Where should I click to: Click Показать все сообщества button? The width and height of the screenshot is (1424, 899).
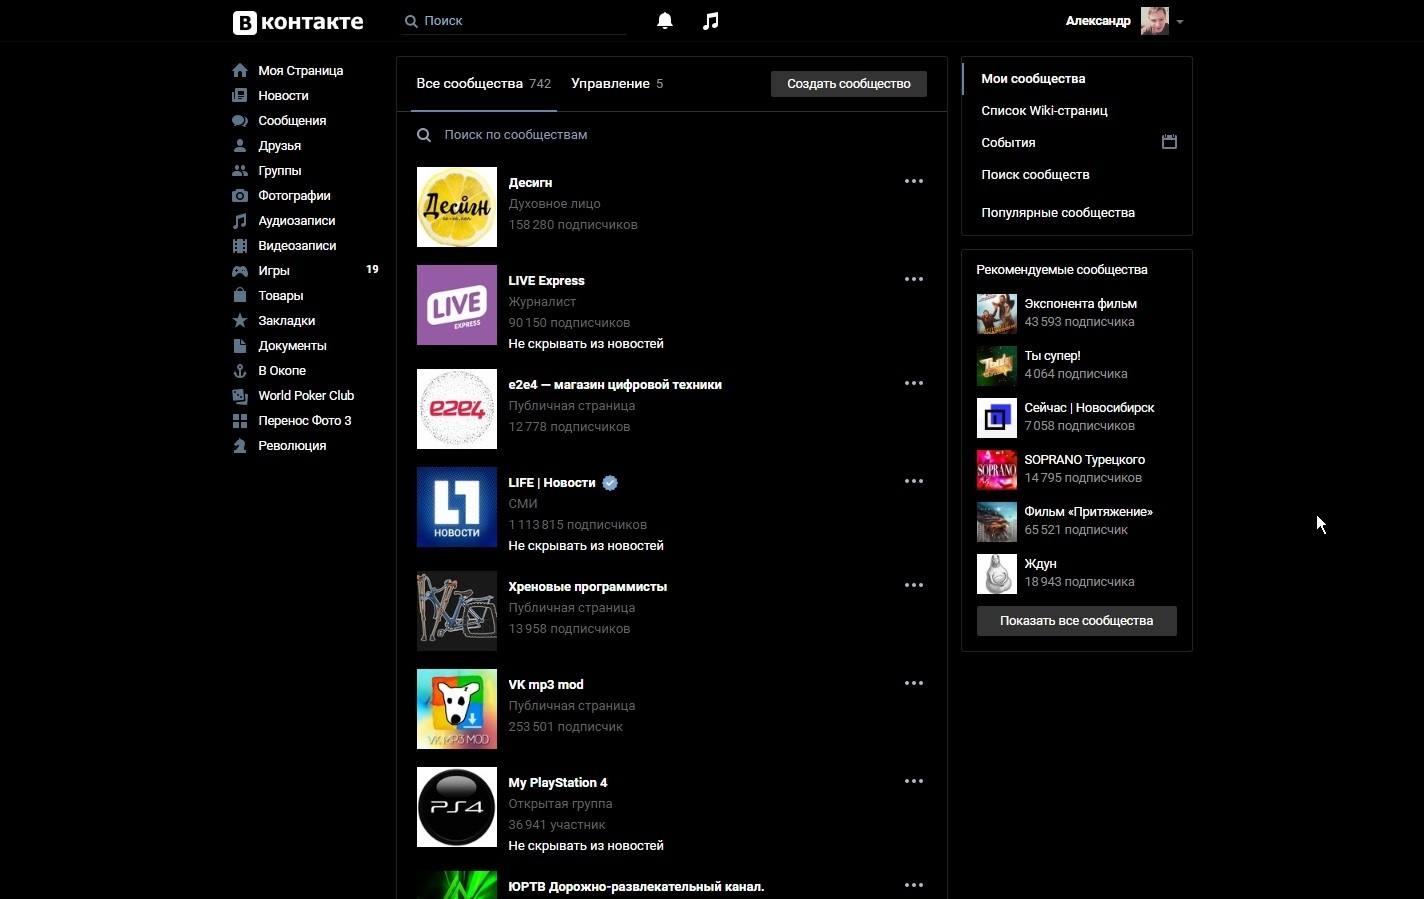point(1077,621)
